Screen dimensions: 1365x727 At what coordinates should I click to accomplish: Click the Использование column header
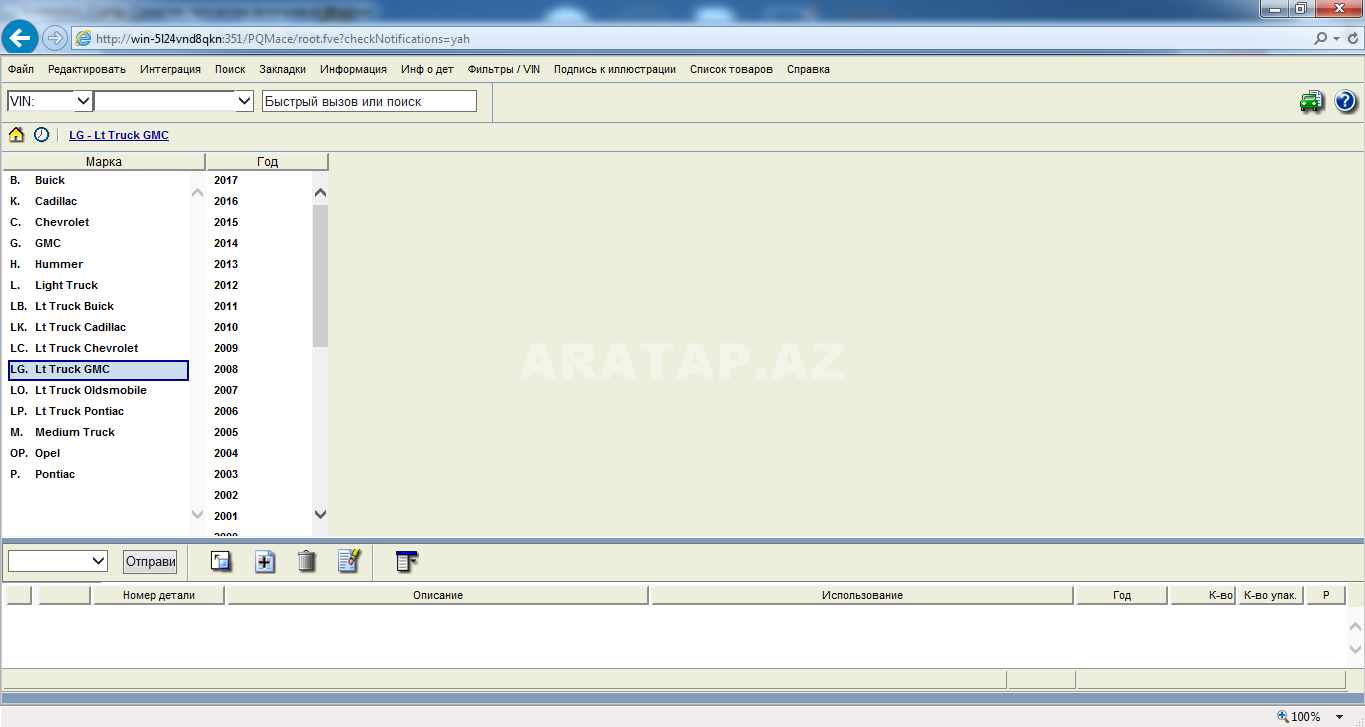[862, 595]
